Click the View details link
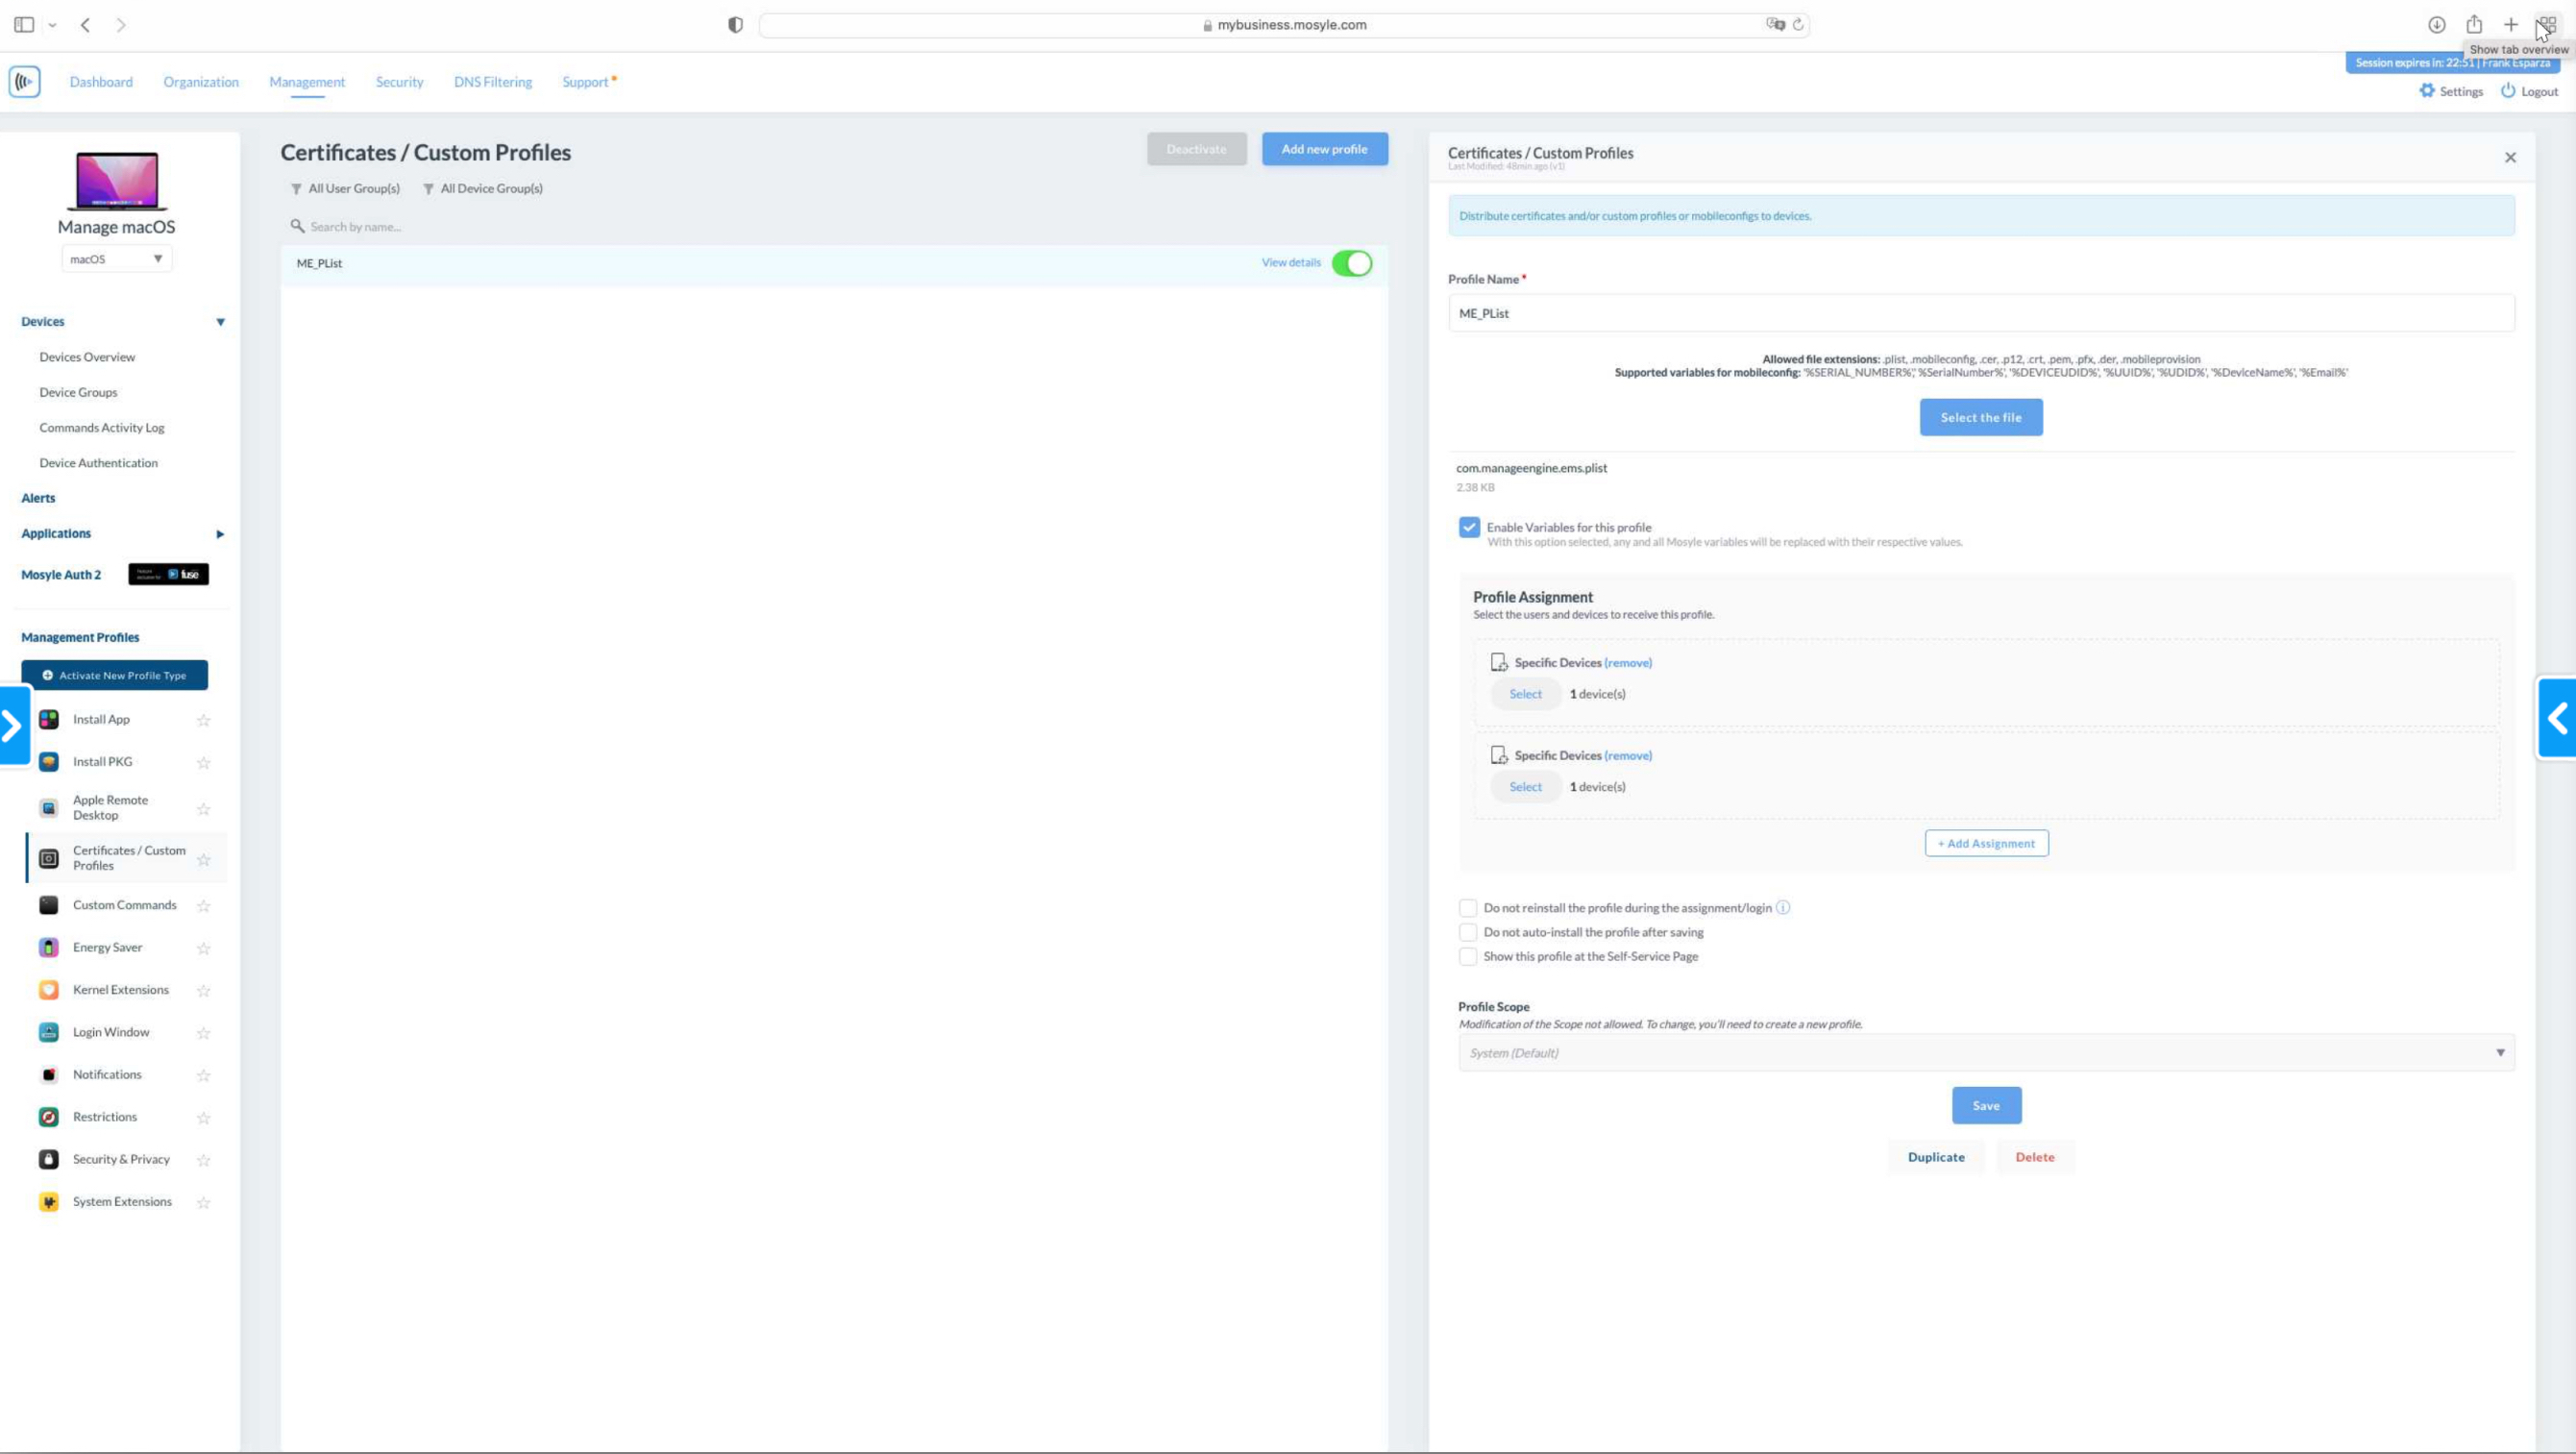This screenshot has height=1454, width=2576. [x=1290, y=263]
